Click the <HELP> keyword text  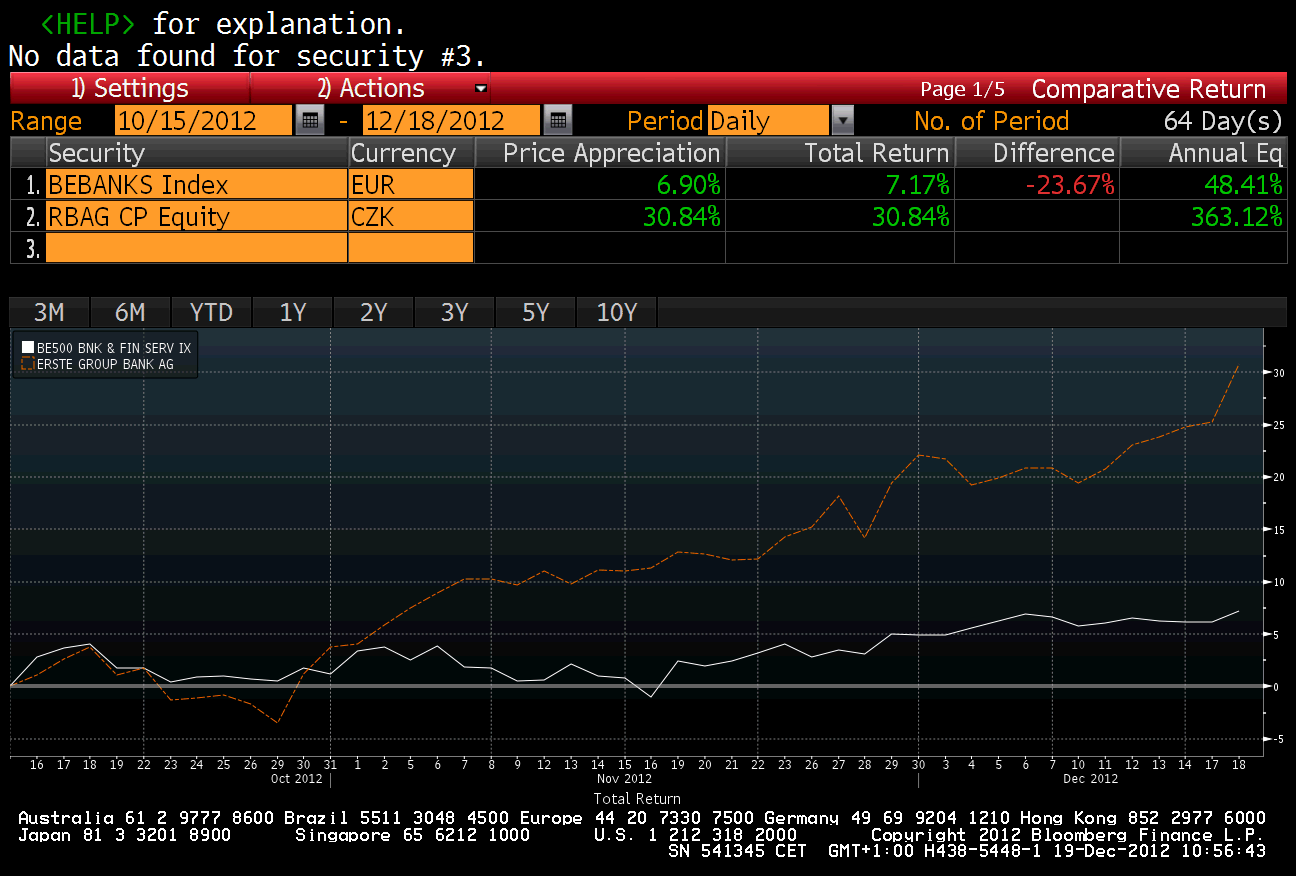coord(87,24)
